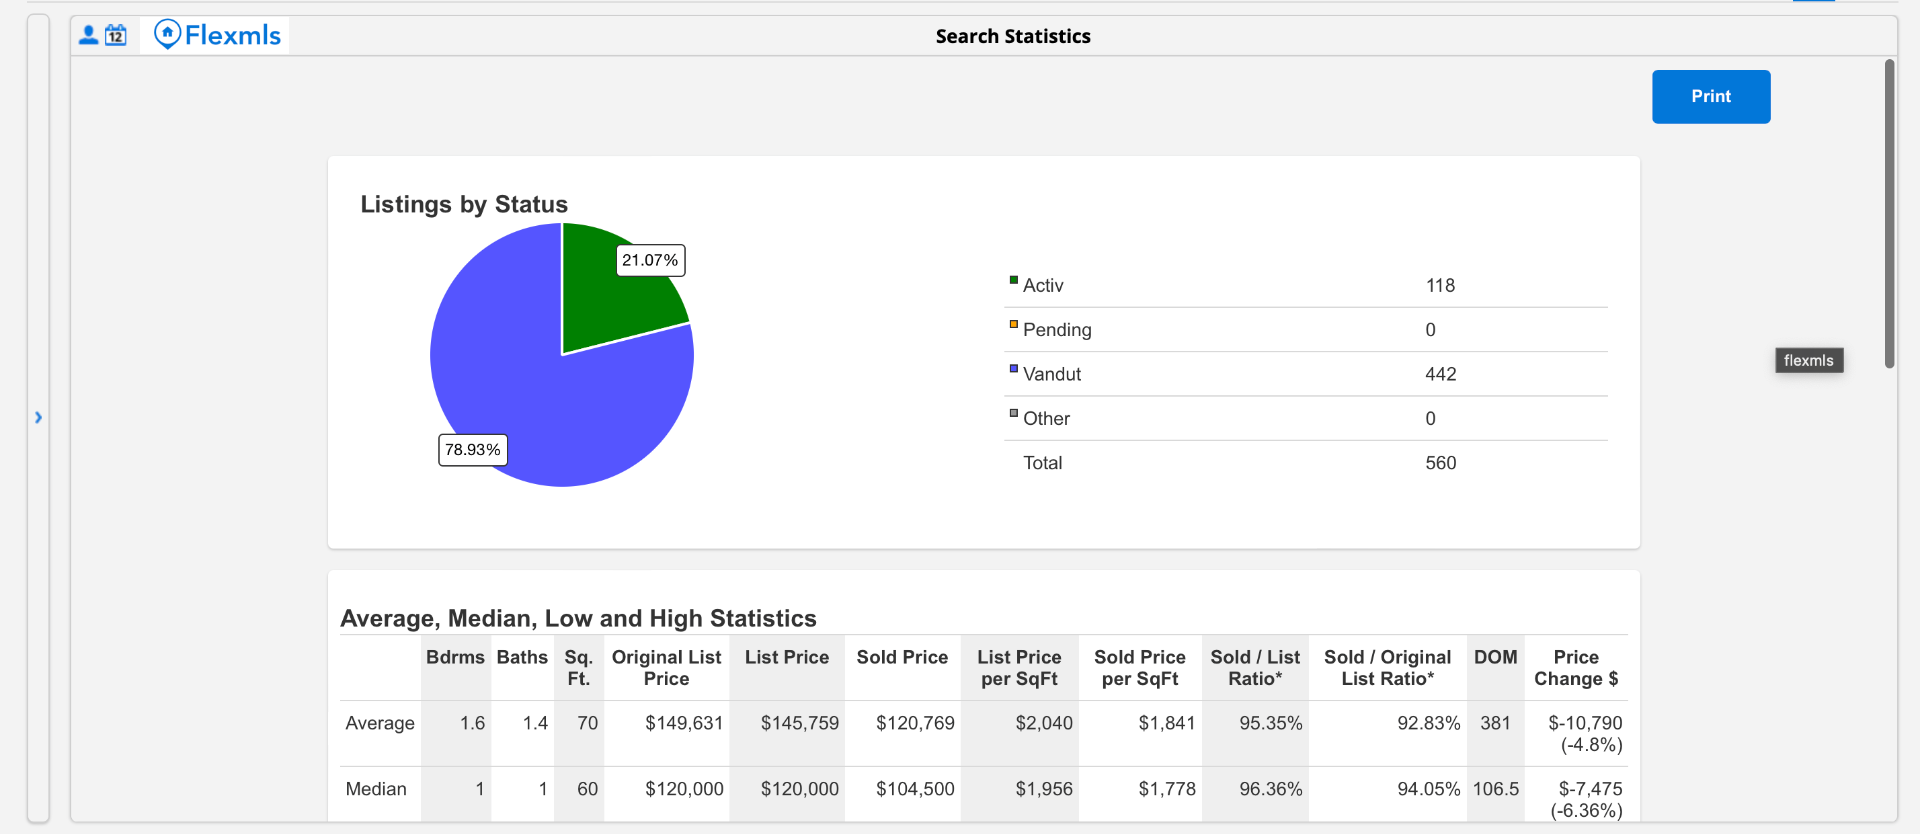
Task: Click the average ratio 95.35%
Action: click(1271, 723)
